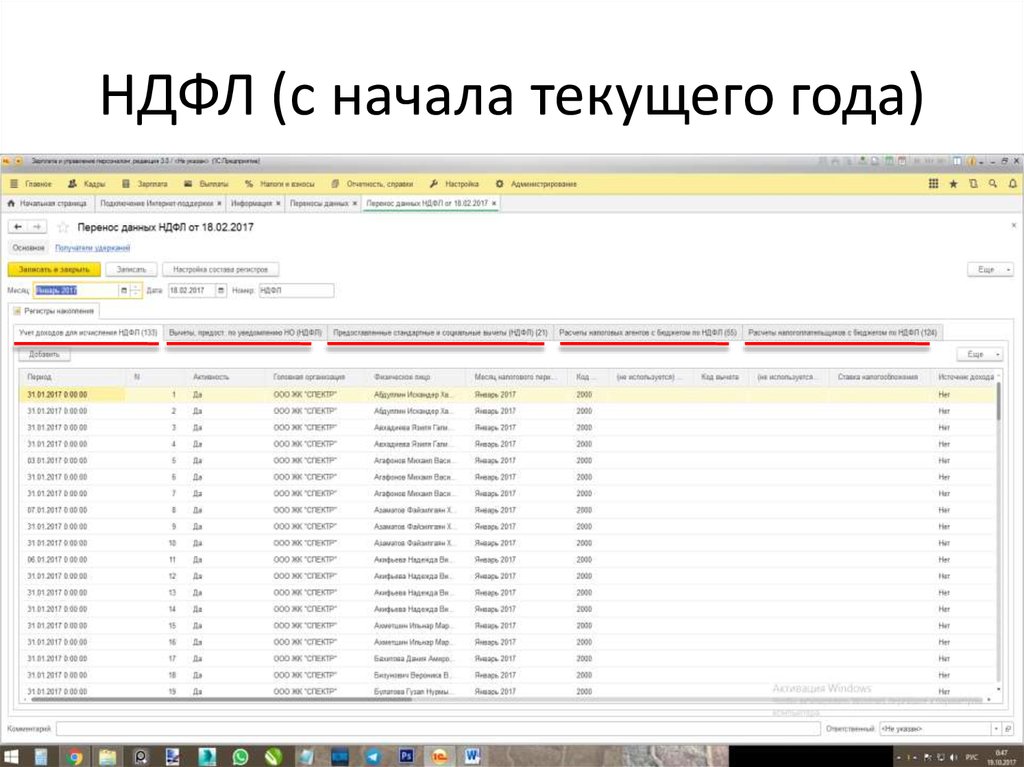This screenshot has height=767, width=1024.
Task: Open the Месяц field dropdown calendar
Action: [123, 289]
